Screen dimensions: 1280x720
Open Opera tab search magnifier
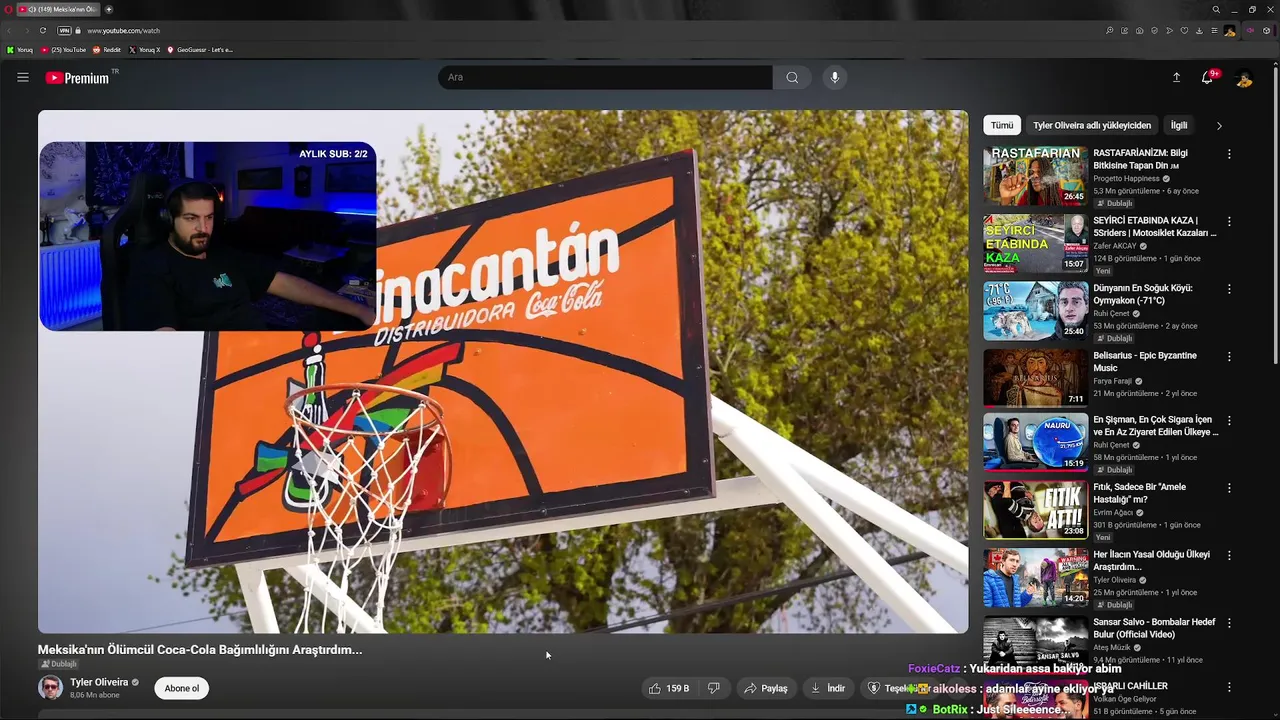pyautogui.click(x=1216, y=9)
